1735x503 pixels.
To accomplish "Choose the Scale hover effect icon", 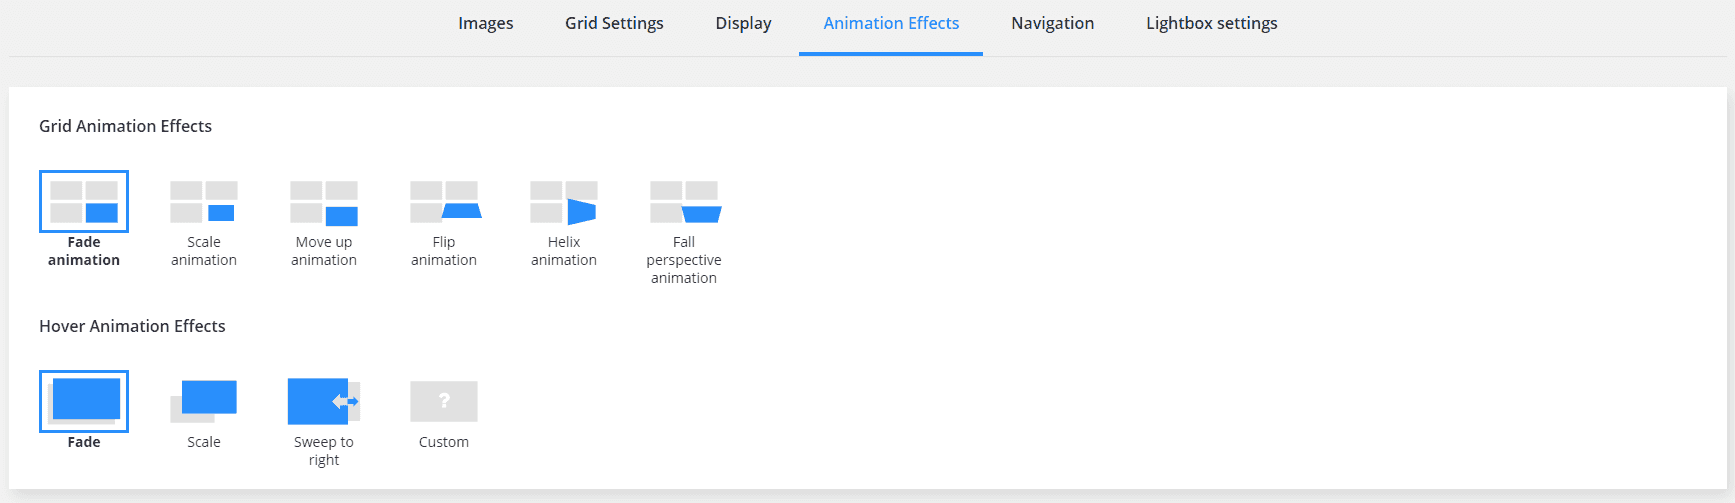I will tap(204, 401).
